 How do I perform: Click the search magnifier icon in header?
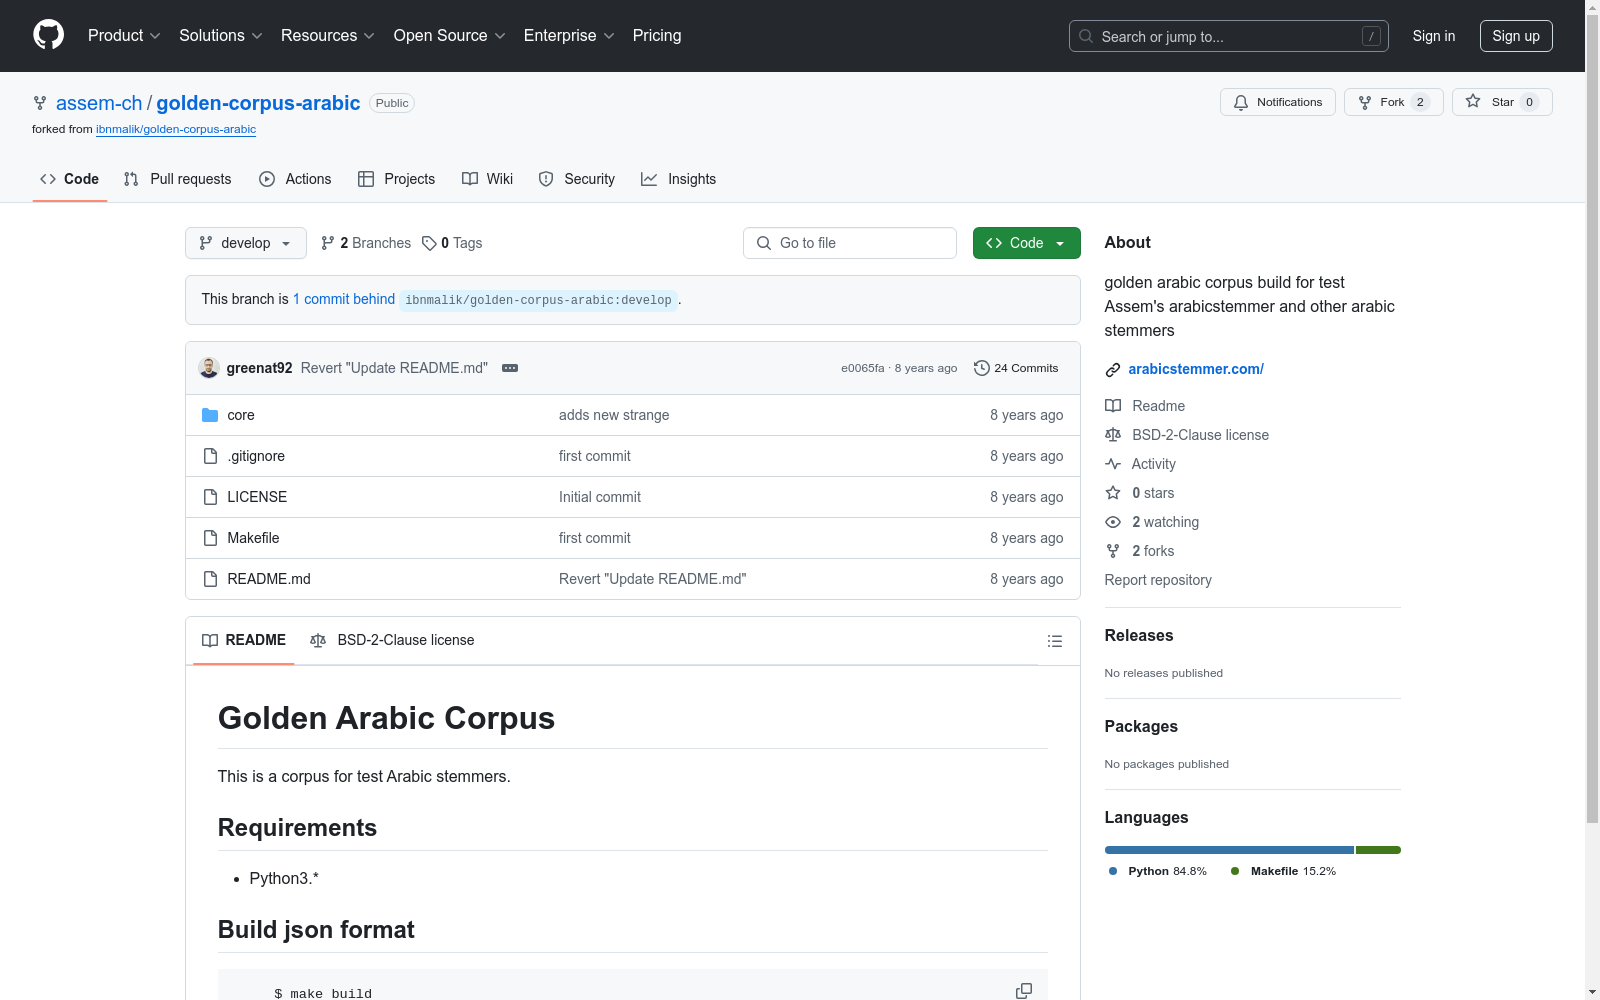point(1086,36)
